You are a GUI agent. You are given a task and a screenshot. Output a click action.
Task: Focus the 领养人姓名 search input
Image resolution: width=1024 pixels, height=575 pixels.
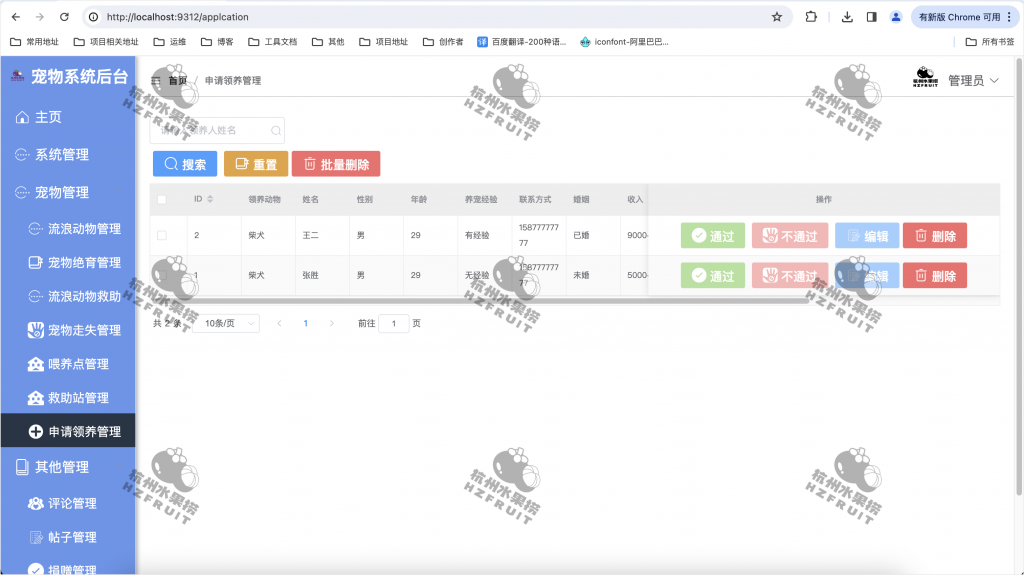coord(217,131)
